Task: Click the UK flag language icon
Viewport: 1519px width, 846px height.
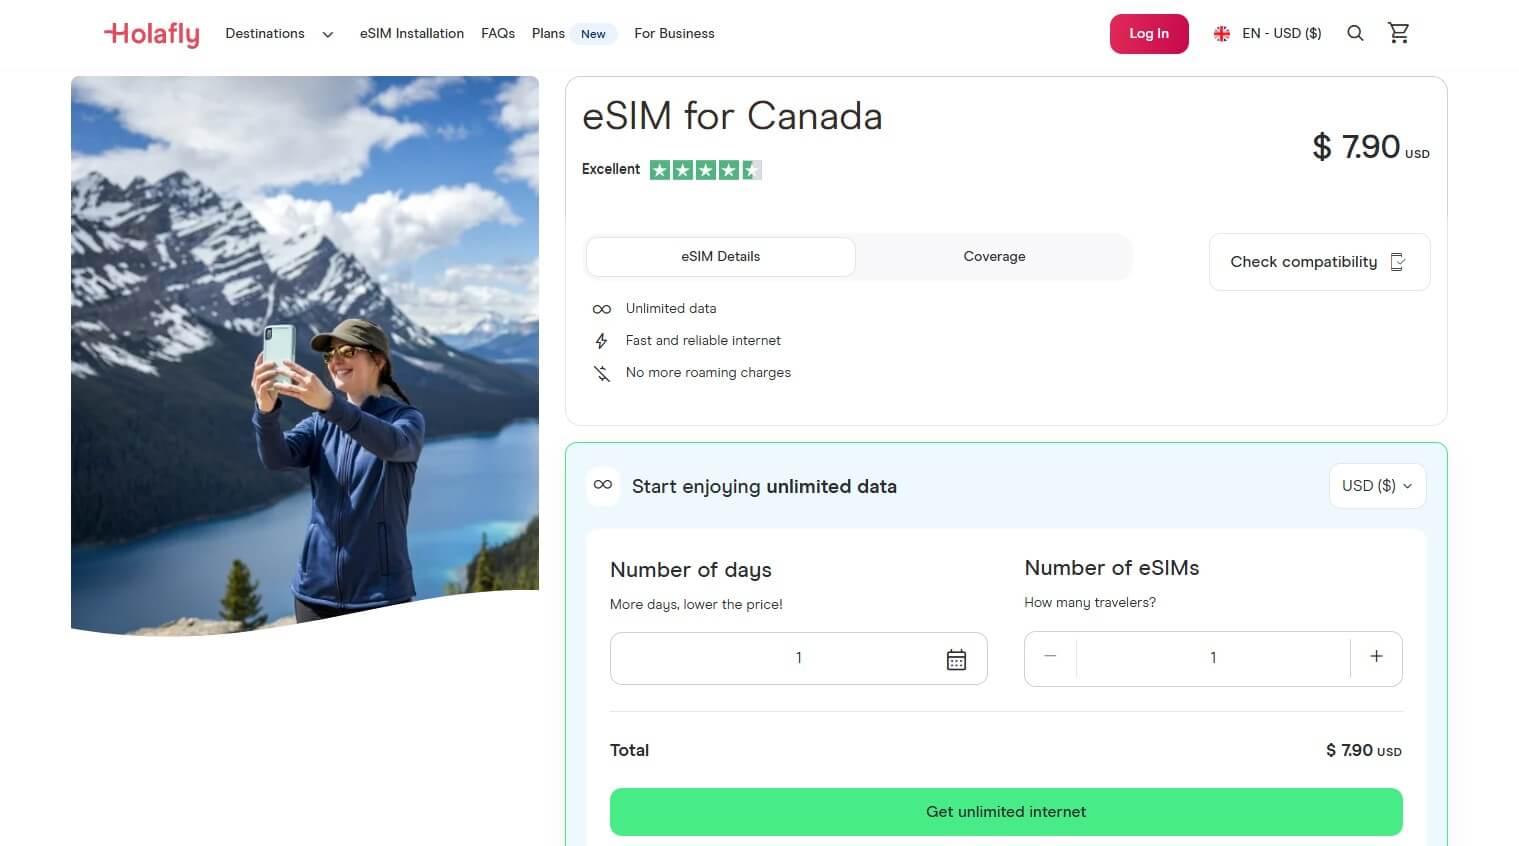Action: [1221, 33]
